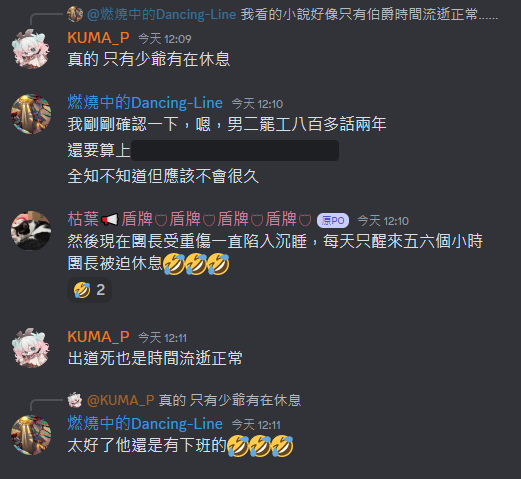Reveal the blacked-out spoiler text after 還要算上

[235, 150]
